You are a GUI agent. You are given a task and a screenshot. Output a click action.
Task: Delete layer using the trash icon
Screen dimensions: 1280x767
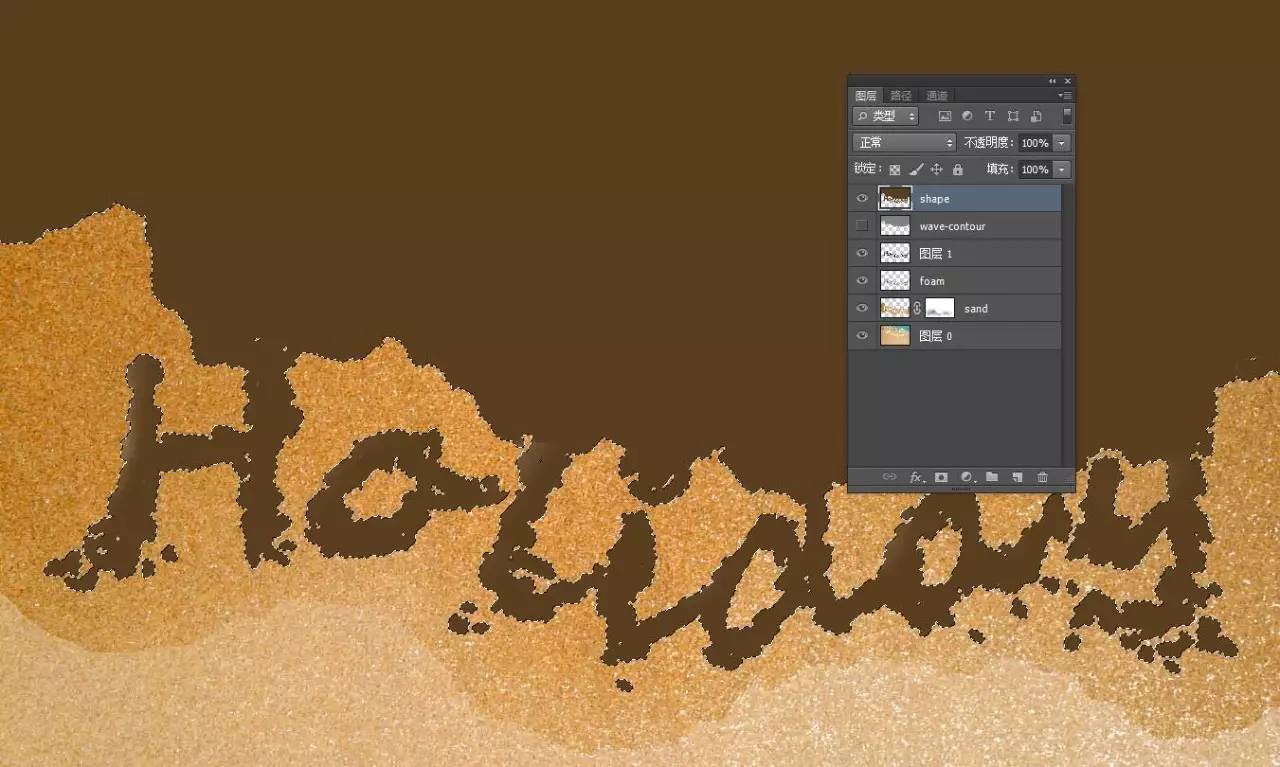click(1042, 478)
